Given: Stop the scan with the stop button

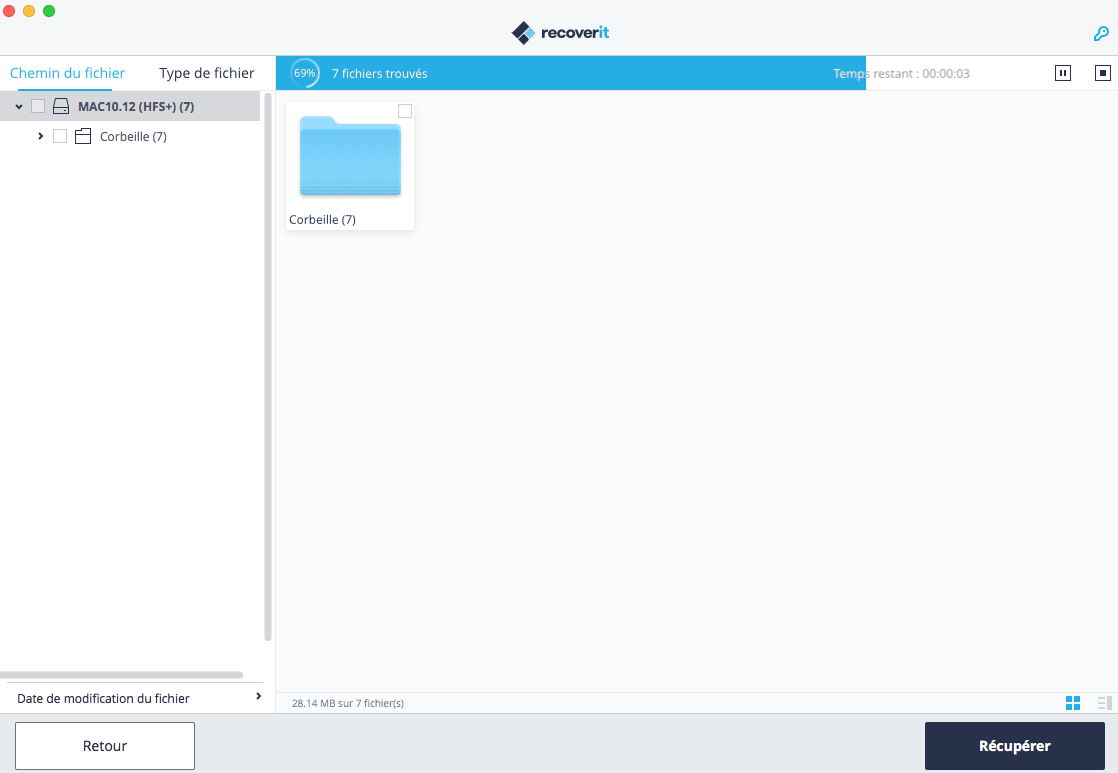Looking at the screenshot, I should (x=1102, y=73).
